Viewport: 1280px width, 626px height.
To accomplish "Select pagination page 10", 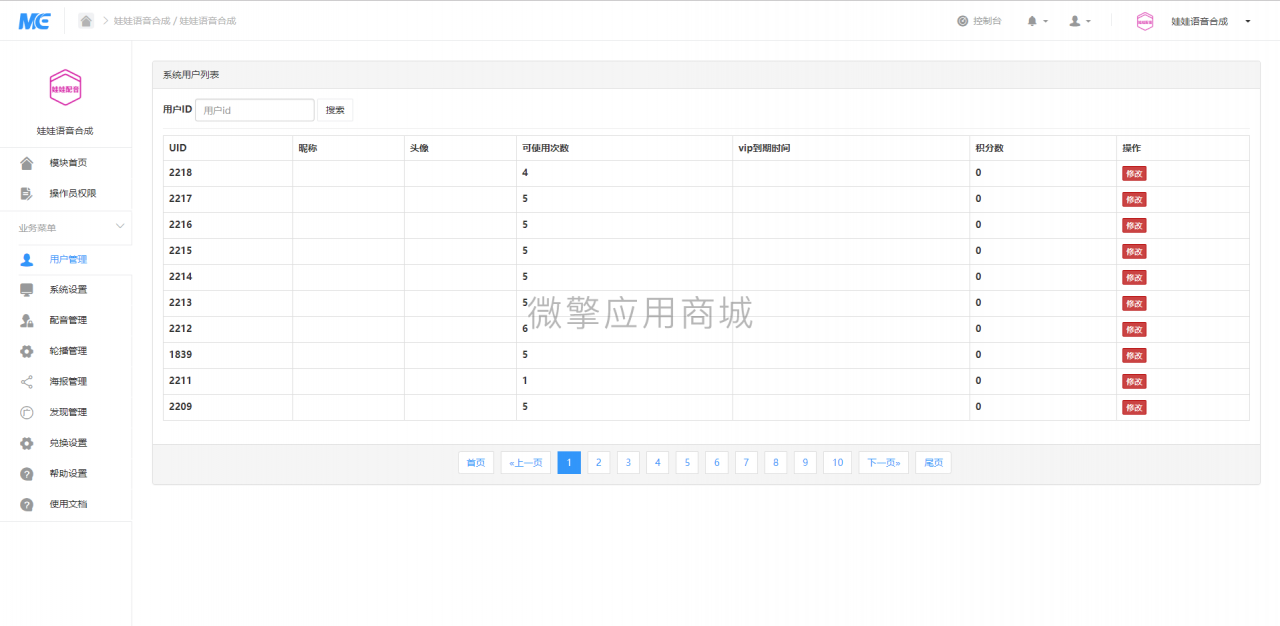I will [838, 462].
